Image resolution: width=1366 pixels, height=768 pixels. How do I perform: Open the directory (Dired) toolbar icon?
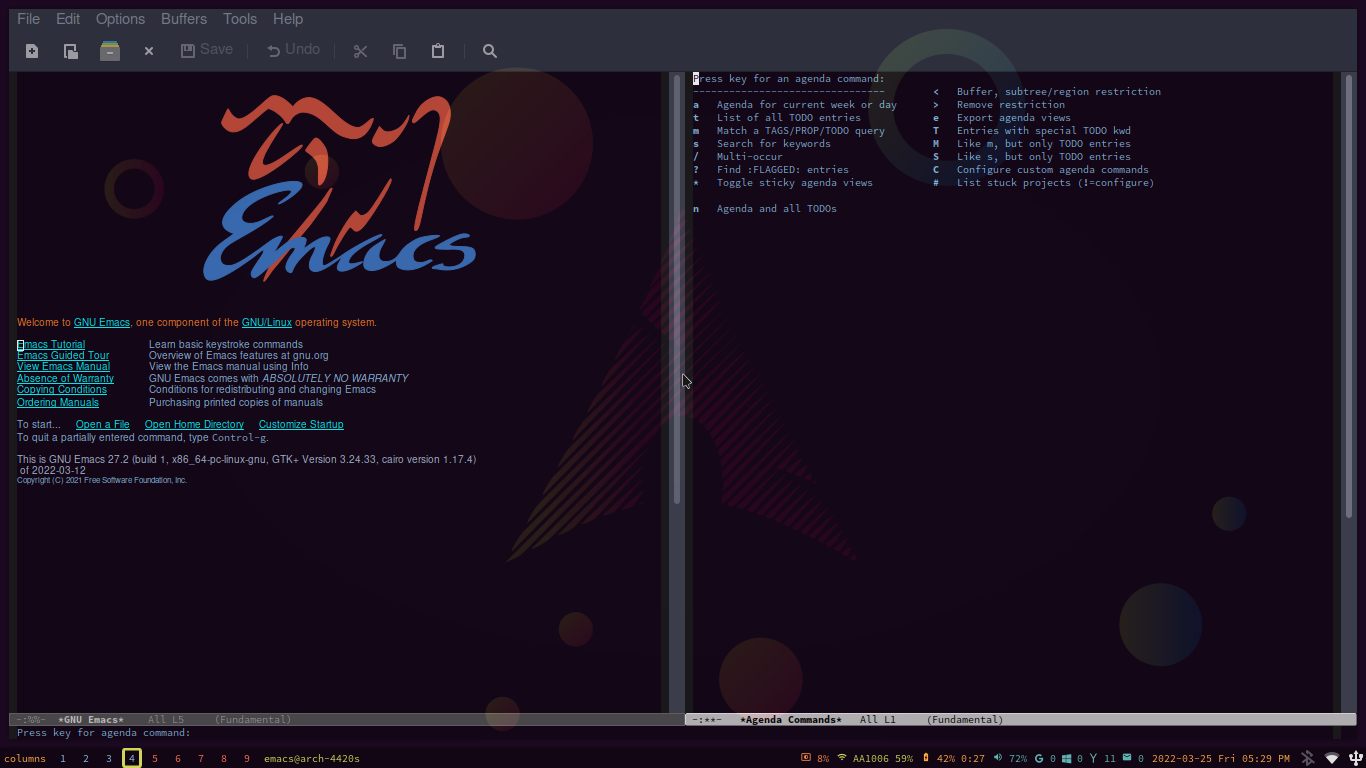click(110, 51)
